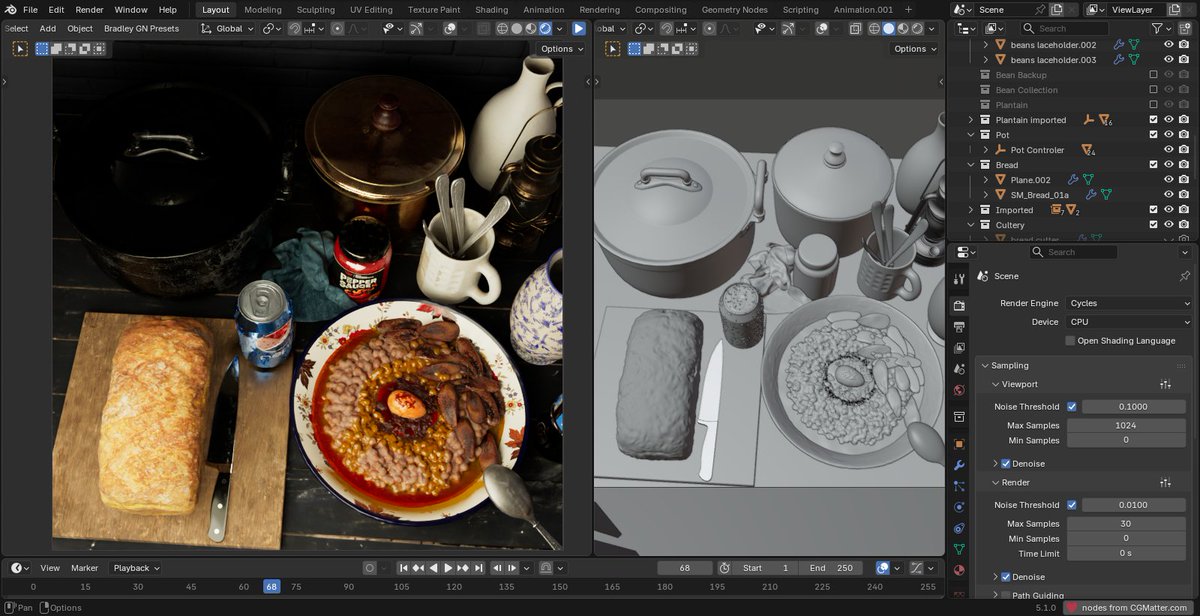Hide the Bread collection with its eye toggle
This screenshot has width=1200, height=616.
click(1169, 165)
